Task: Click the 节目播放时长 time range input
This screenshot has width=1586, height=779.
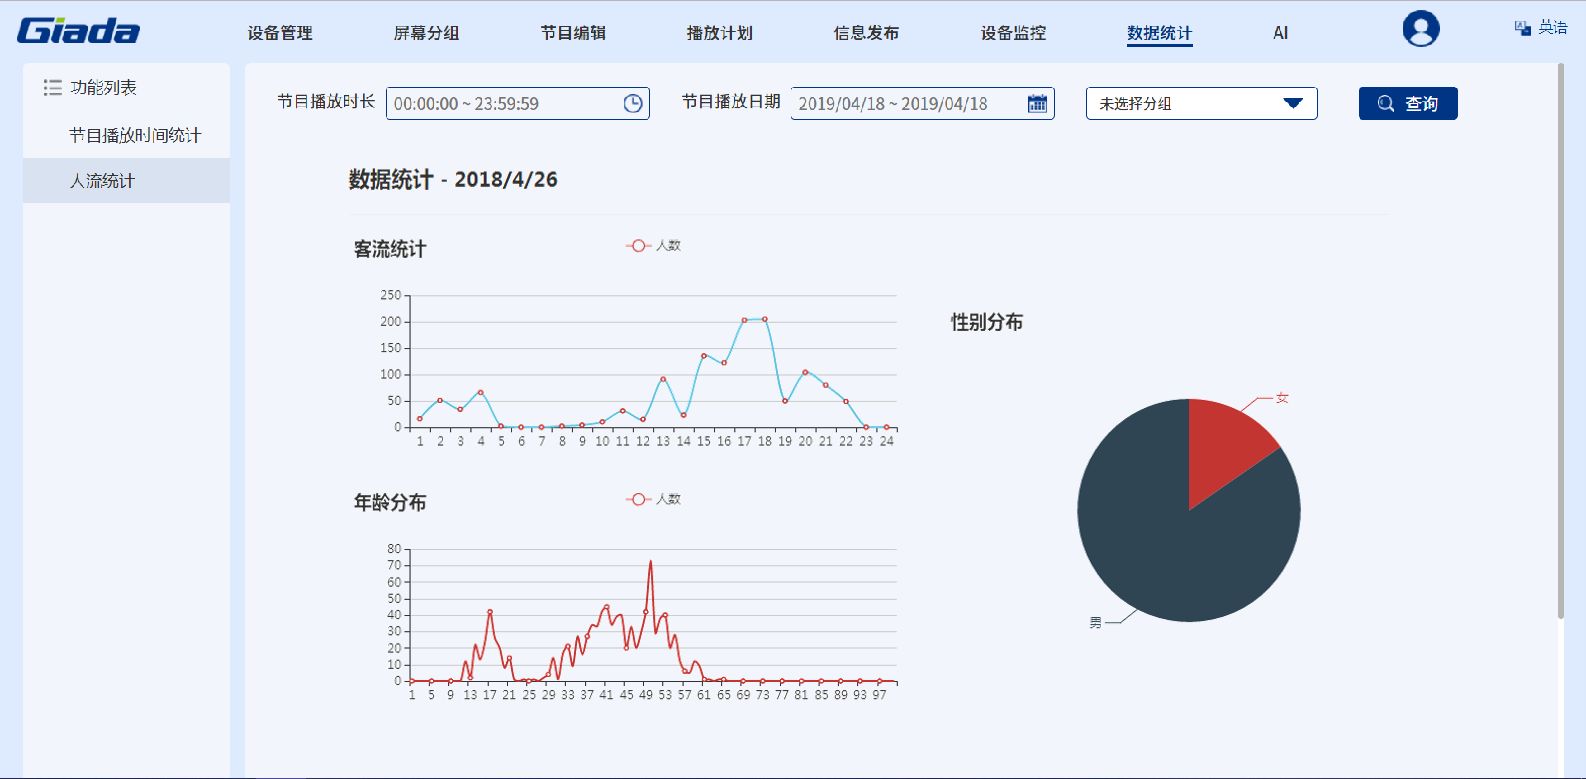Action: (x=518, y=104)
